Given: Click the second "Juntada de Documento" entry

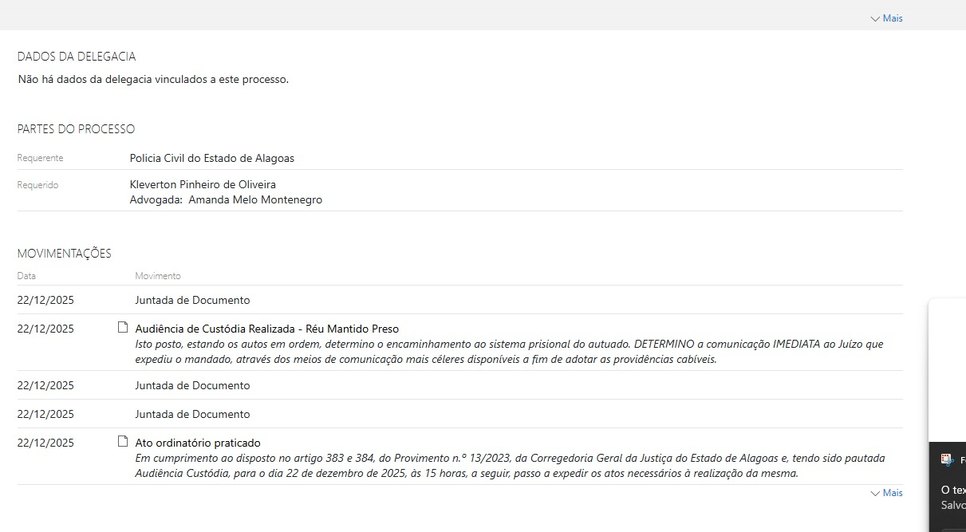Looking at the screenshot, I should 192,385.
